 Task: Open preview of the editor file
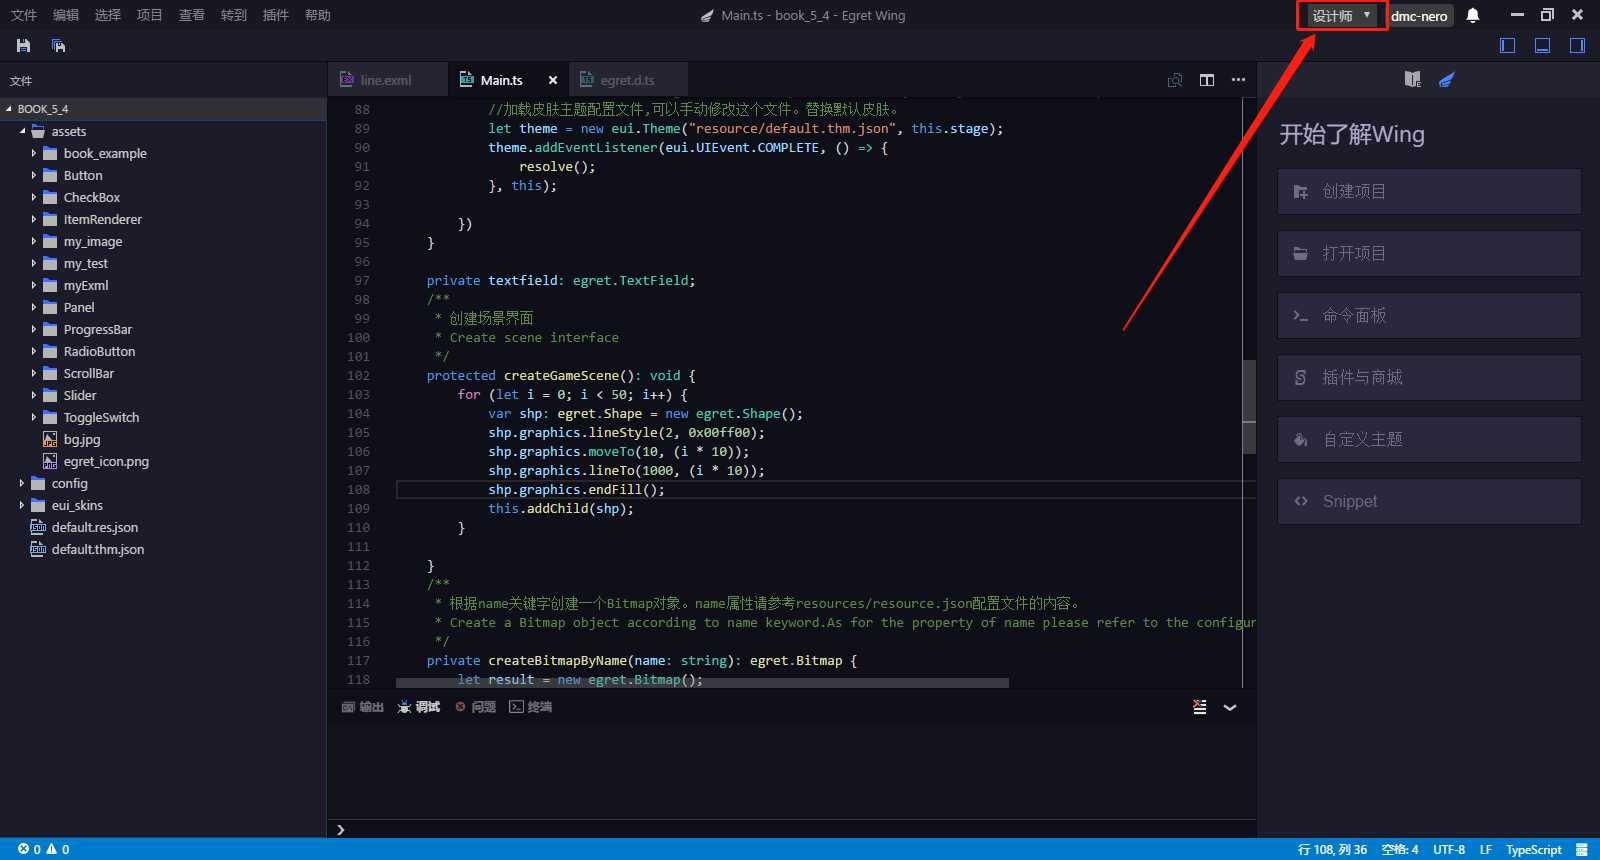point(1175,80)
